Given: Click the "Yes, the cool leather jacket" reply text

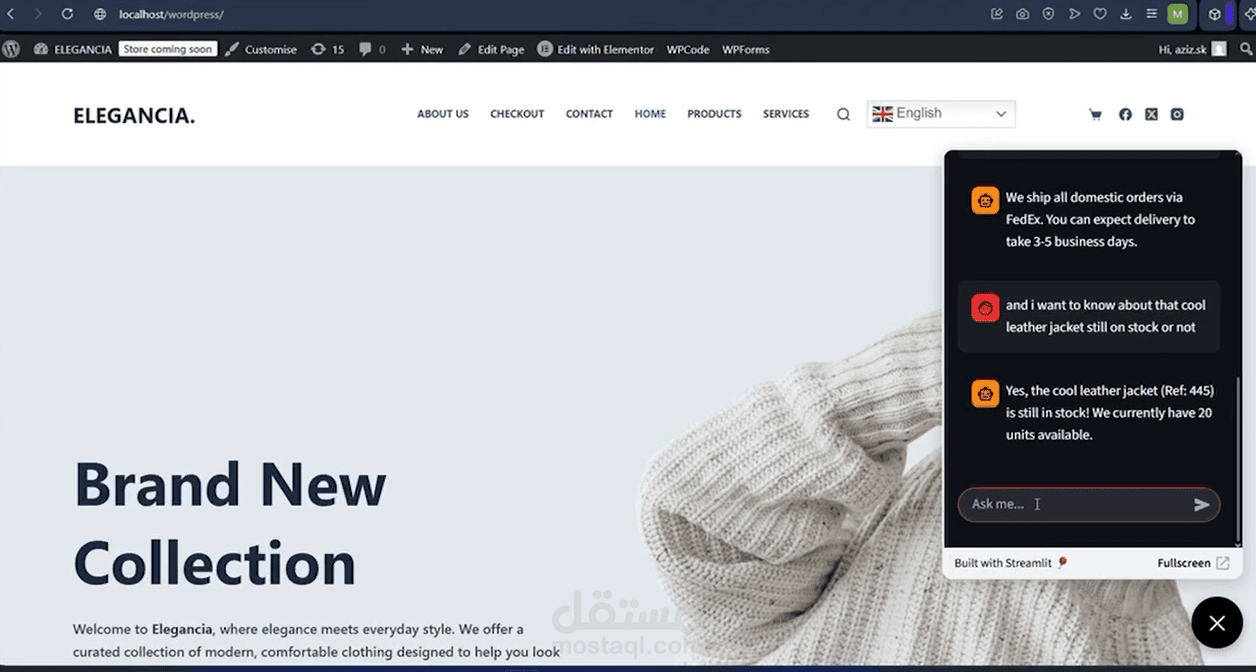Looking at the screenshot, I should [1110, 413].
